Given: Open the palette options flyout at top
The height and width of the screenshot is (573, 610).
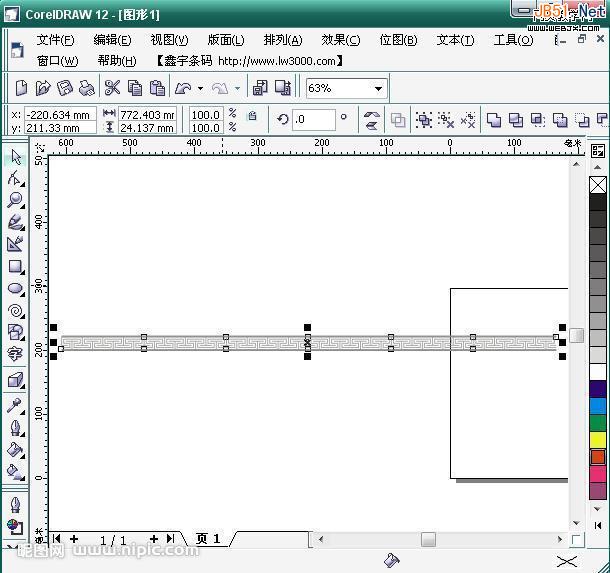Looking at the screenshot, I should click(x=598, y=151).
